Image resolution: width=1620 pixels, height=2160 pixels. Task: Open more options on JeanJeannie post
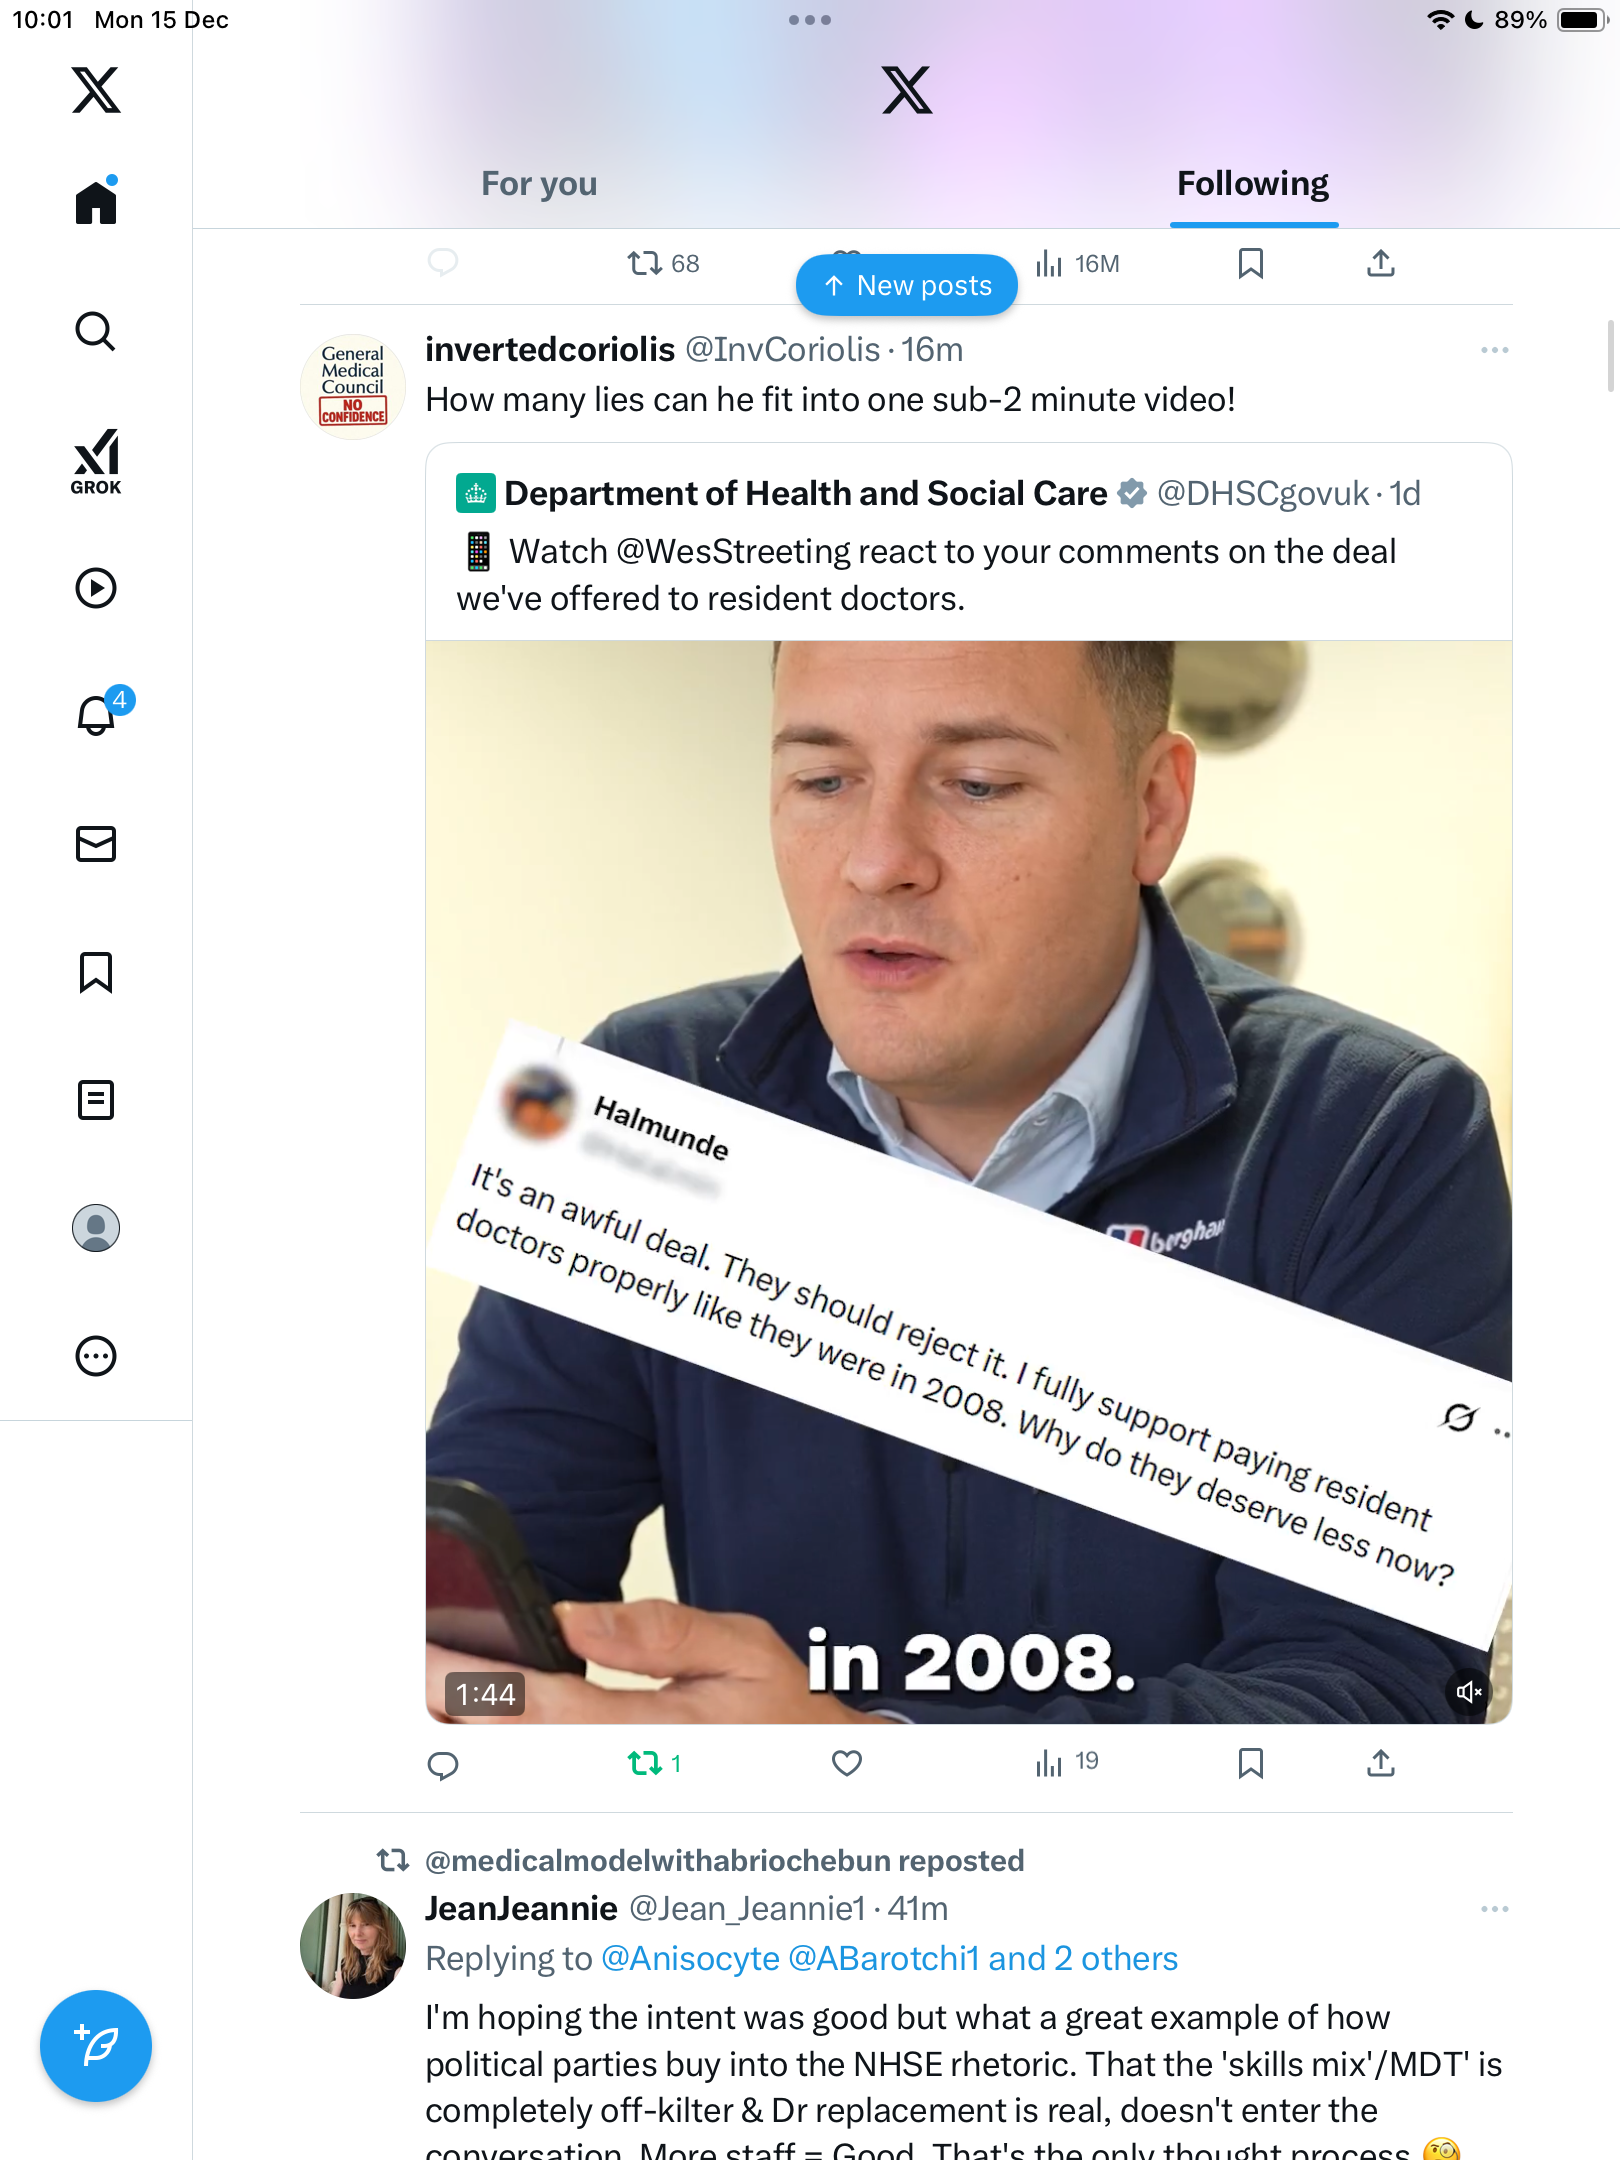[1494, 1909]
